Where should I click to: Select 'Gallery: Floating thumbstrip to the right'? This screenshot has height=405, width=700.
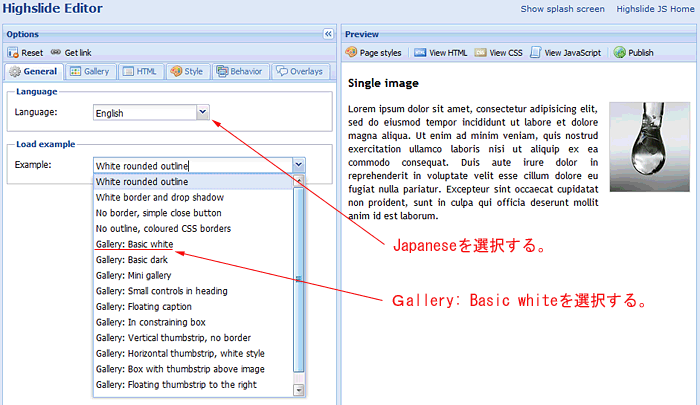(193, 384)
